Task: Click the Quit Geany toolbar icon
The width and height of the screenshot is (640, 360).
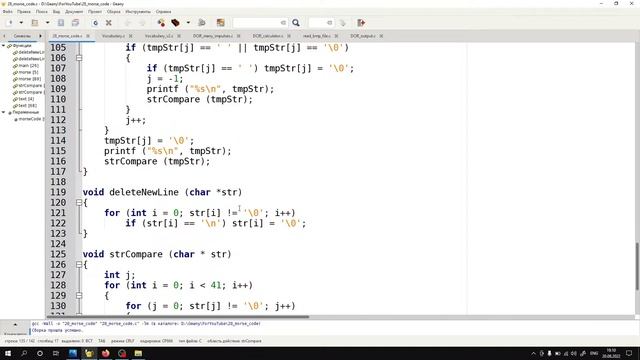Action: click(x=361, y=23)
